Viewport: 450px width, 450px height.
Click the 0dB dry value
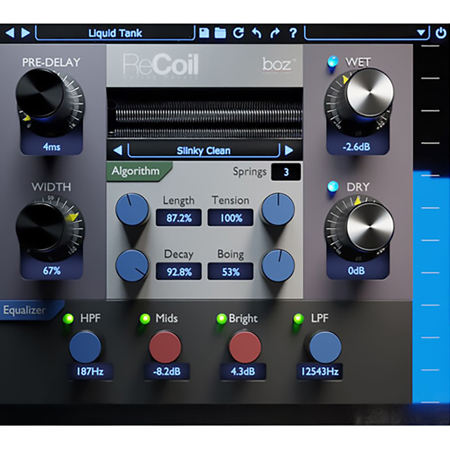[357, 271]
